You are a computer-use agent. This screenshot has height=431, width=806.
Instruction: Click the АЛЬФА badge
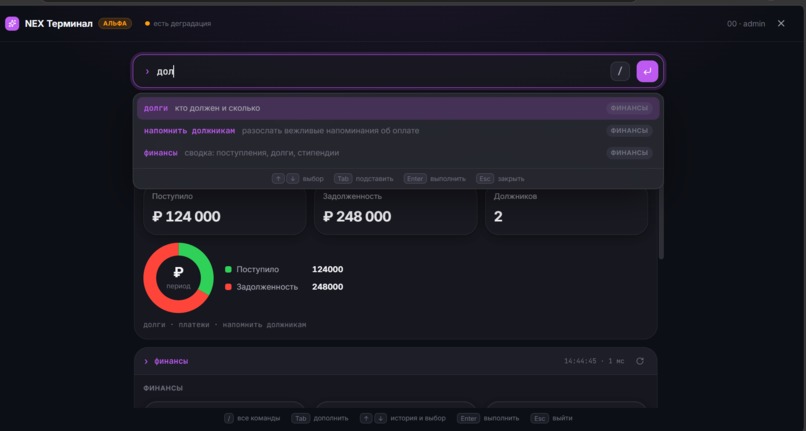pos(115,24)
